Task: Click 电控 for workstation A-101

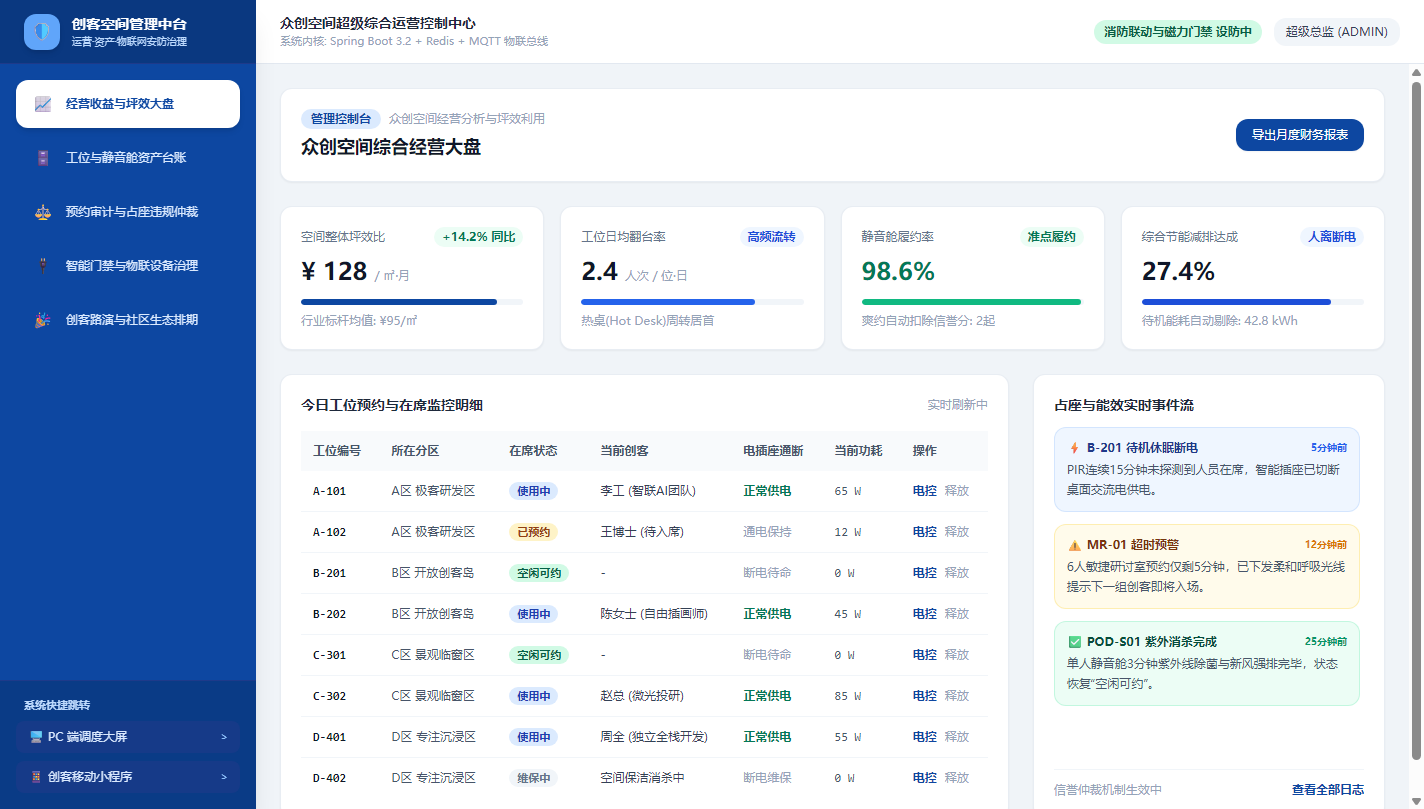Action: 925,491
